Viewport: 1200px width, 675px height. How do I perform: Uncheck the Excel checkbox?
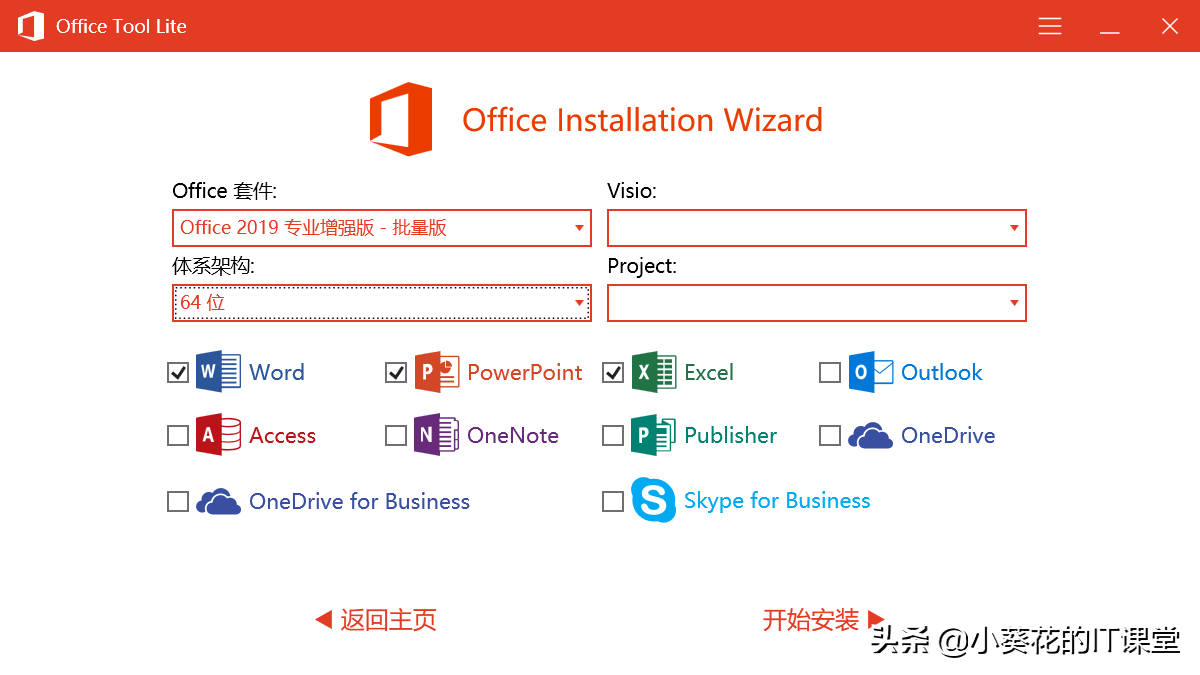click(613, 373)
